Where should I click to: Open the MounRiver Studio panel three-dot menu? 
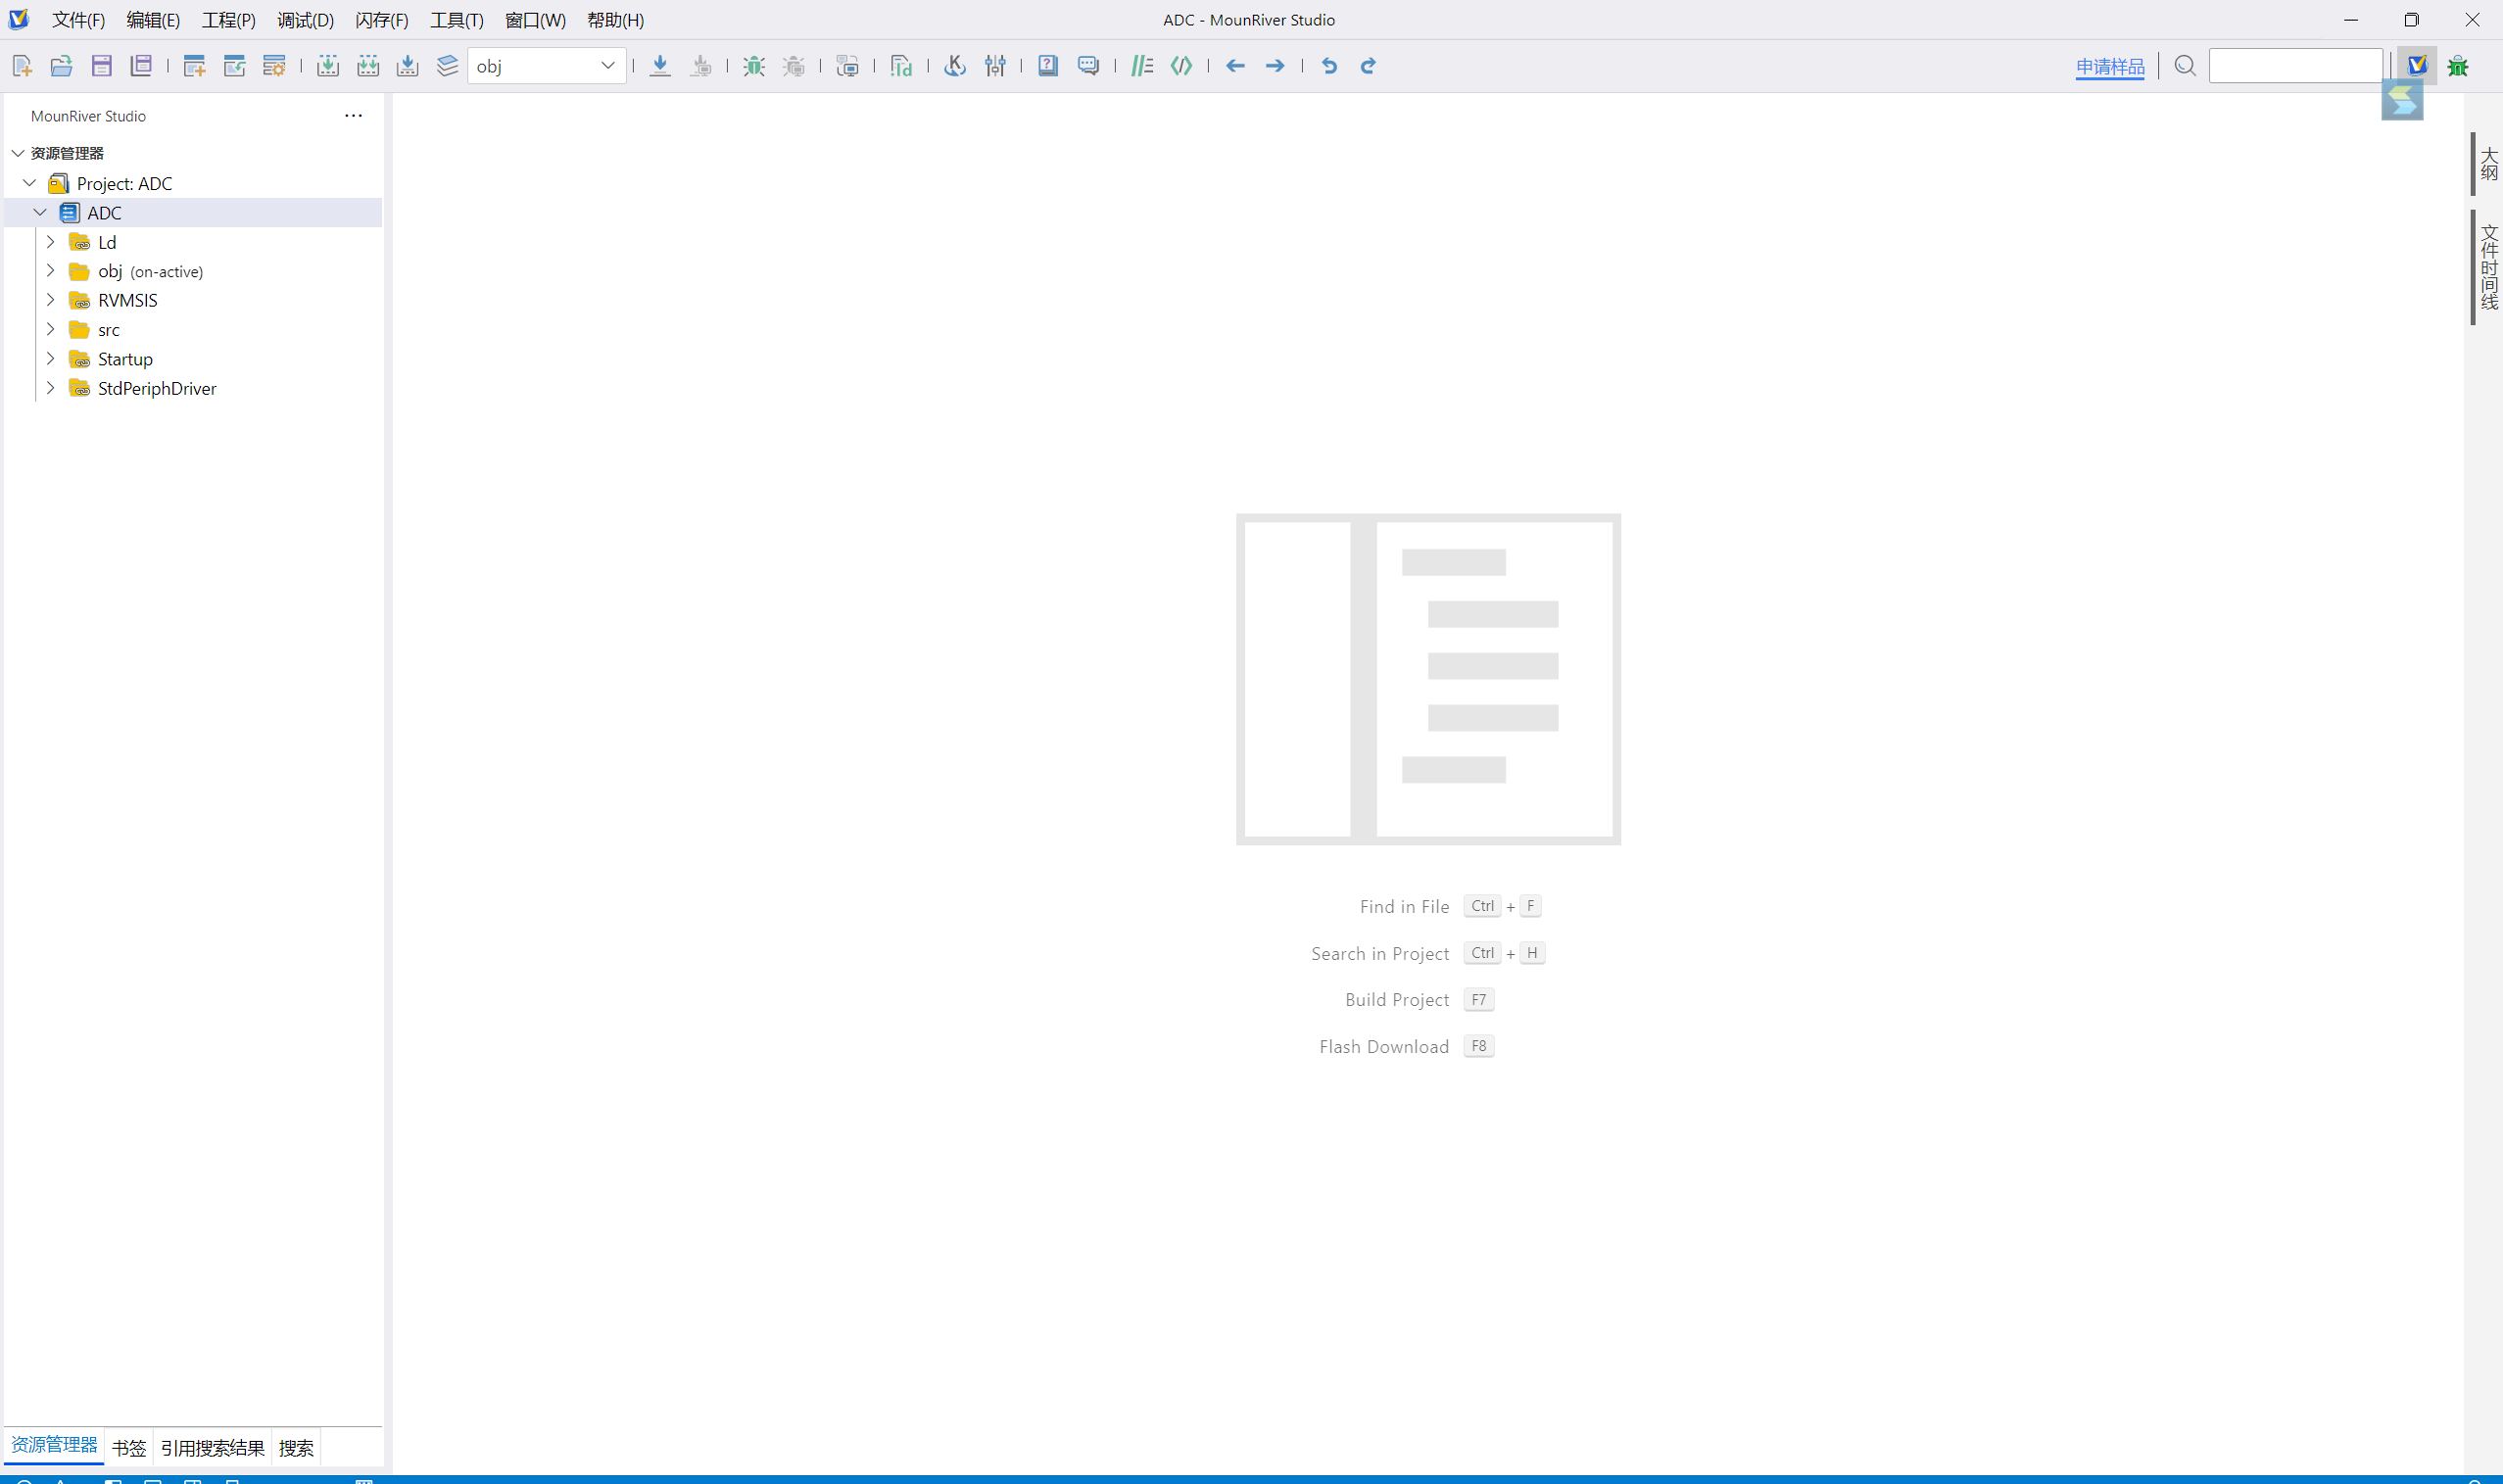coord(353,116)
